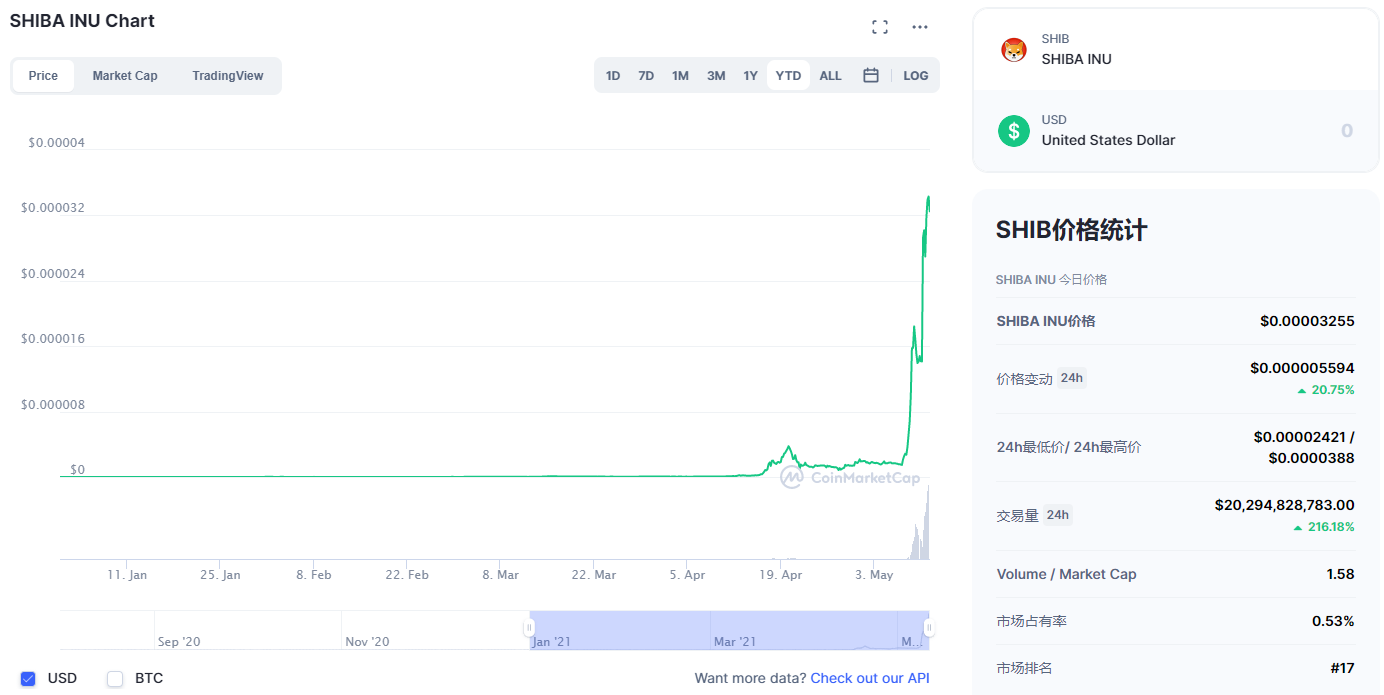
Task: Switch to the Market Cap tab
Action: pos(125,76)
